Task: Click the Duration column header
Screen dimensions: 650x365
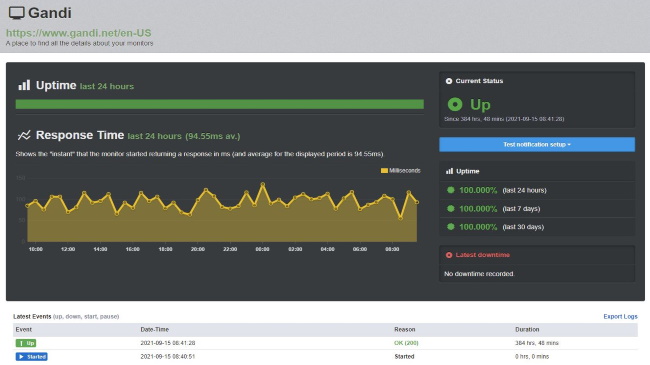Action: click(527, 329)
